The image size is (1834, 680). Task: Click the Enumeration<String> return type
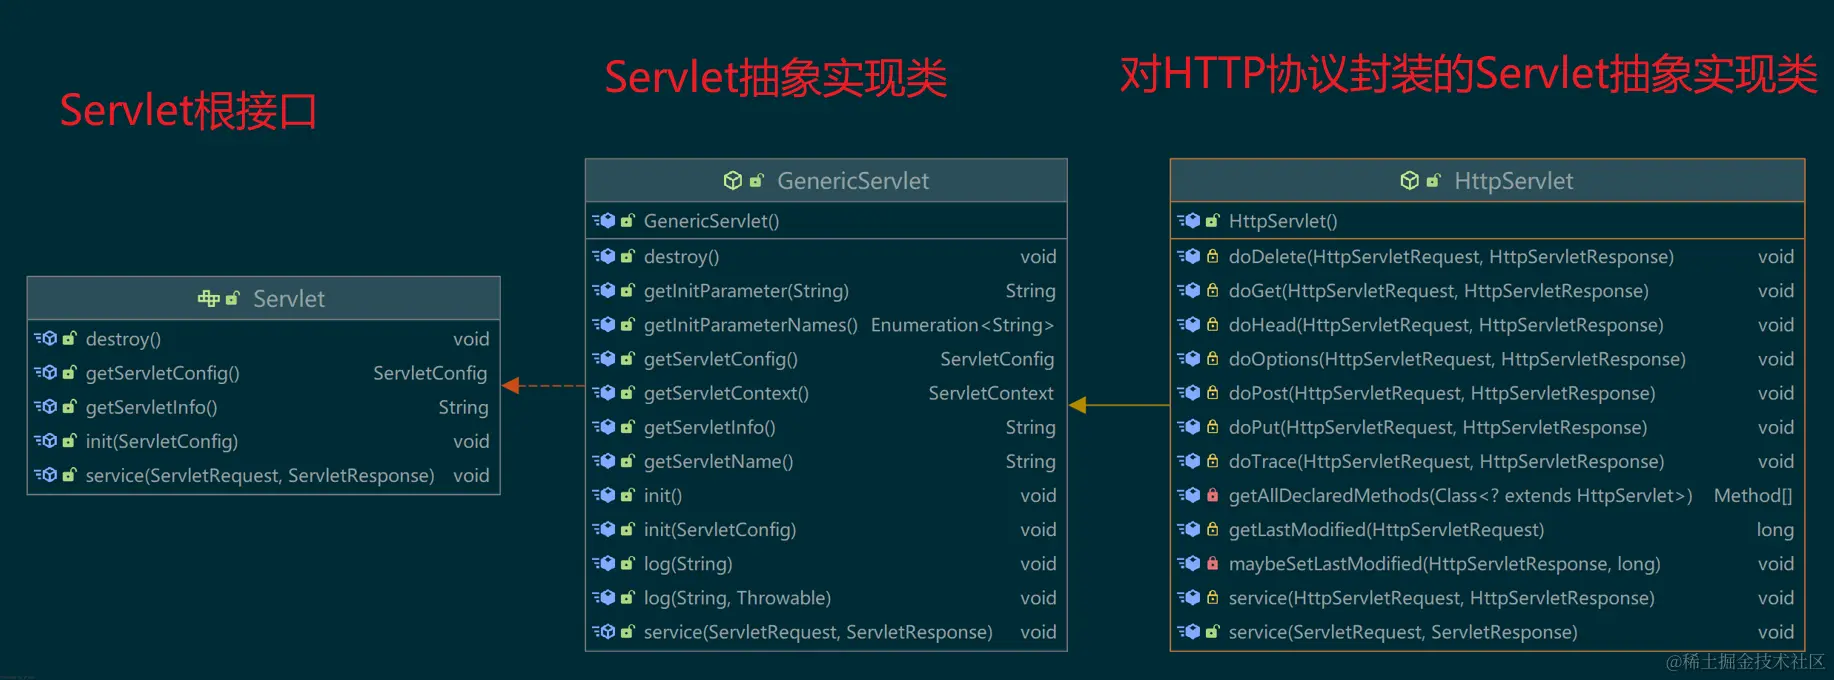pyautogui.click(x=962, y=325)
